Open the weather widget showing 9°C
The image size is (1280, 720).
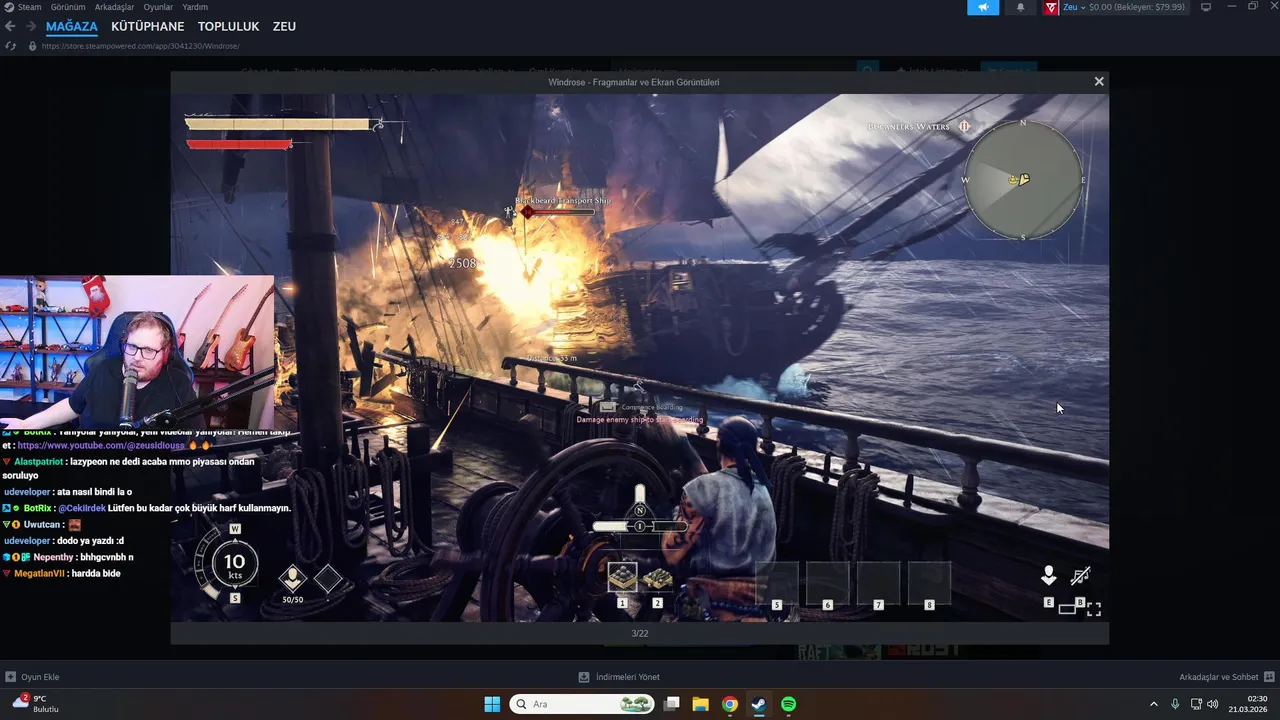(x=36, y=703)
